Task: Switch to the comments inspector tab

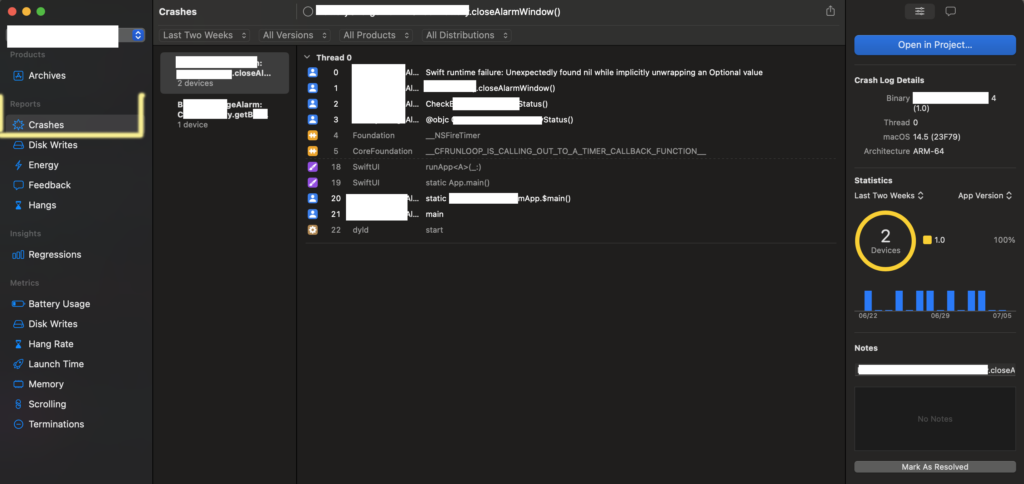Action: coord(950,11)
